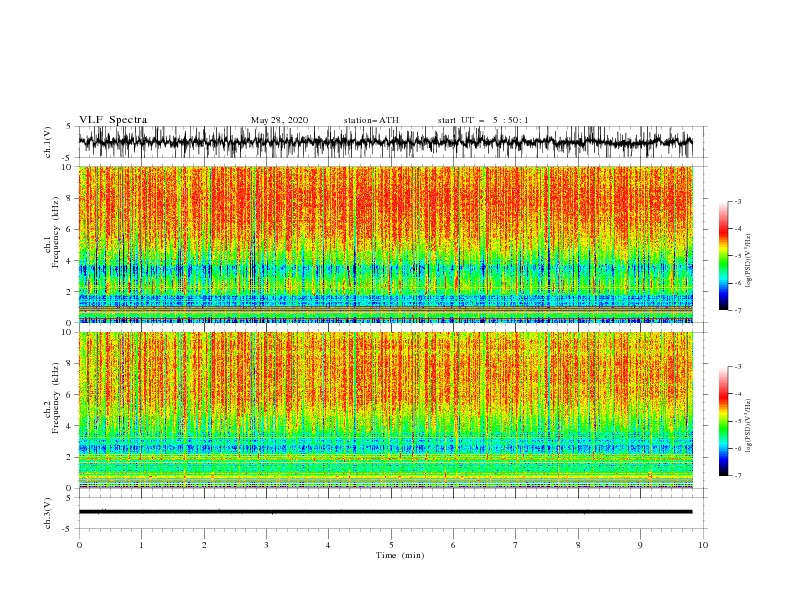
Task: Click the "station=ATH" label
Action: tap(371, 120)
